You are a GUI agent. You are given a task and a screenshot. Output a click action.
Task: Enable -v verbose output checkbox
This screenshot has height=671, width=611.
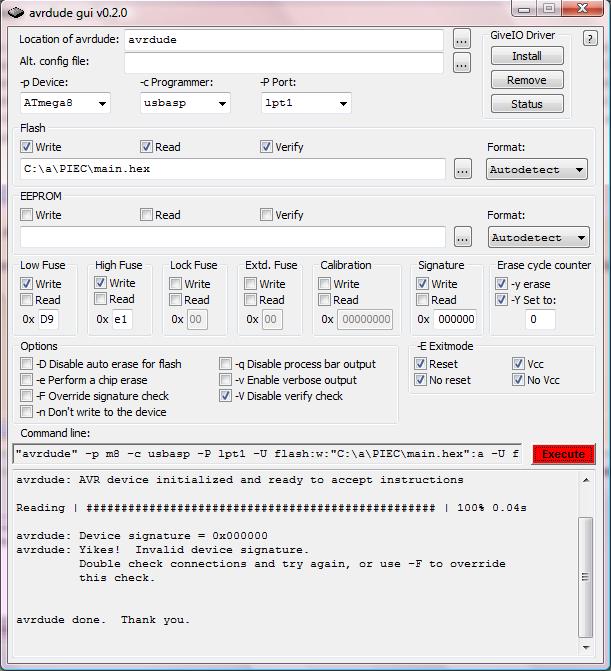click(x=225, y=380)
